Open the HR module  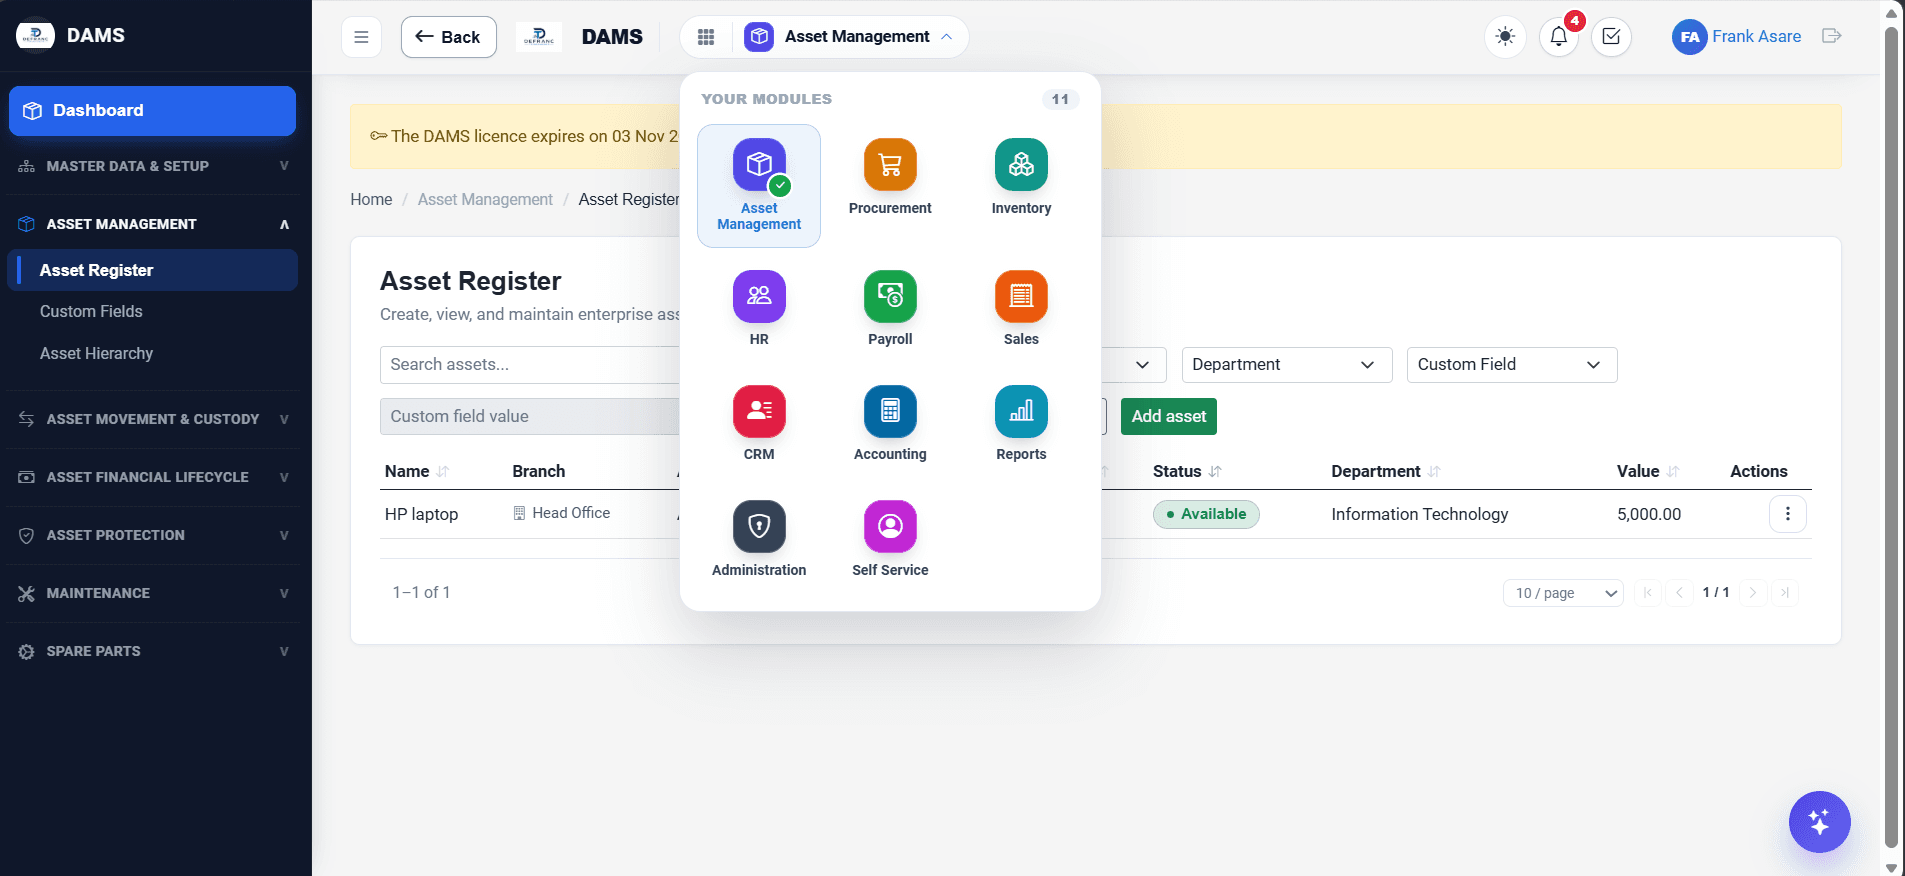point(759,309)
